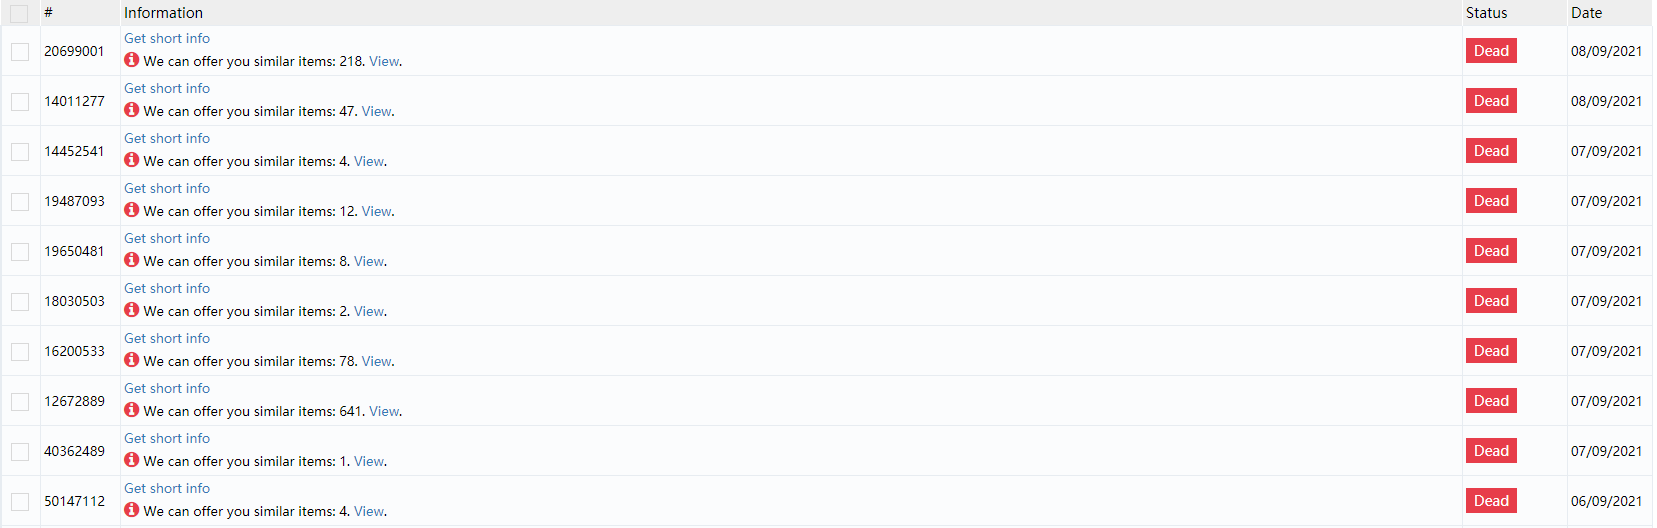Check the box next to item 50147112
Image resolution: width=1657 pixels, height=528 pixels.
(20, 502)
